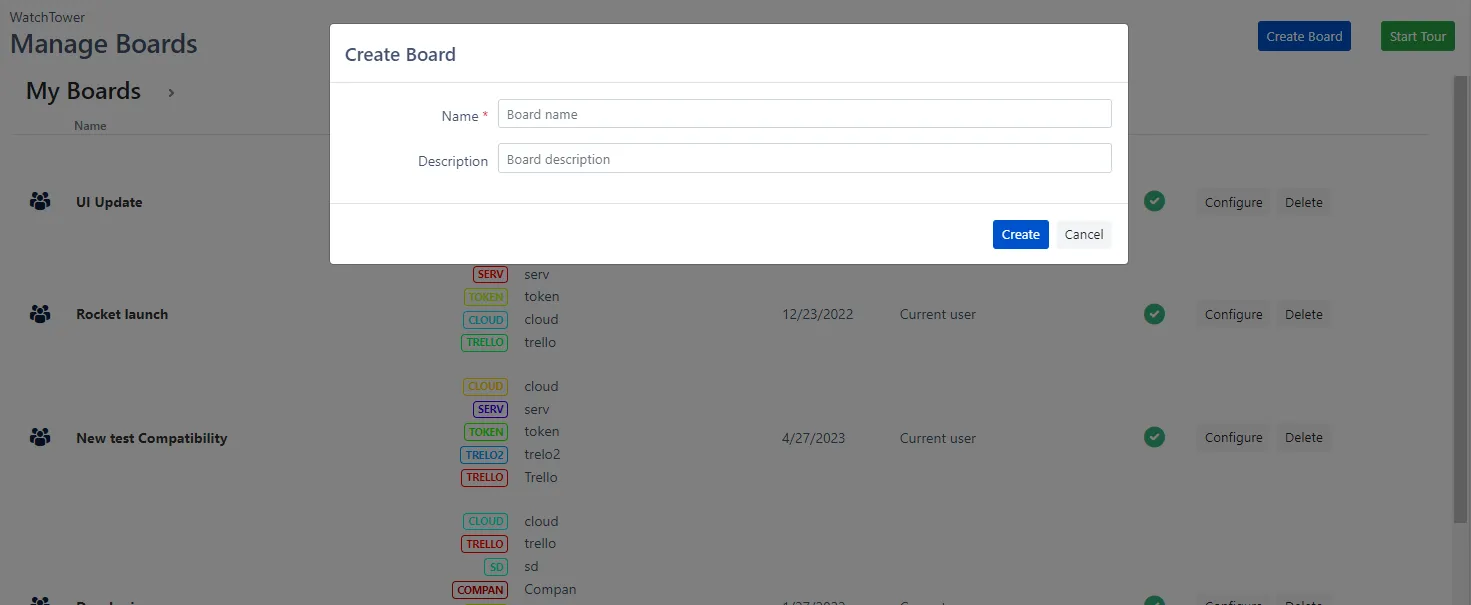Screen dimensions: 1471x605
Task: Click the Board description input field
Action: (804, 158)
